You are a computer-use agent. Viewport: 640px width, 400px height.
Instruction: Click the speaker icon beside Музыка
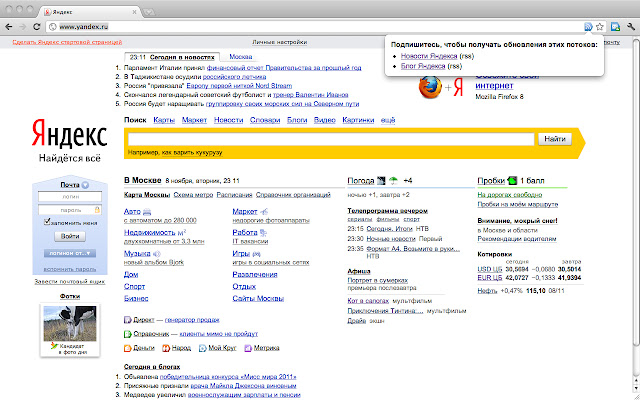point(157,254)
